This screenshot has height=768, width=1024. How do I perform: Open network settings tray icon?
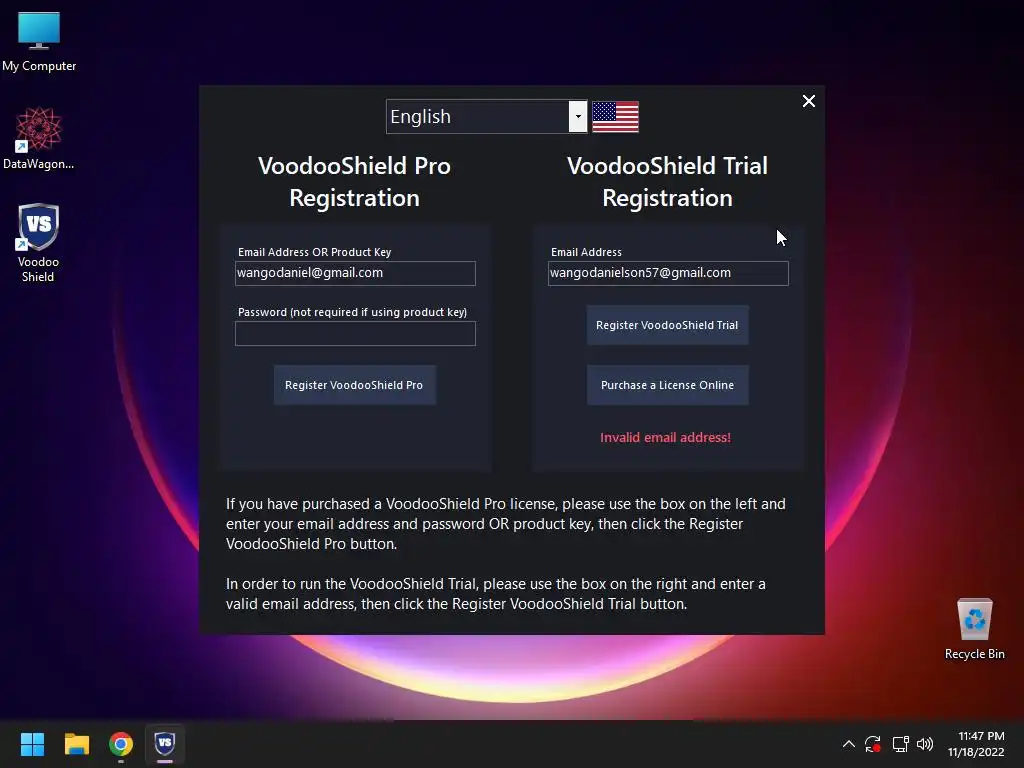[x=901, y=744]
